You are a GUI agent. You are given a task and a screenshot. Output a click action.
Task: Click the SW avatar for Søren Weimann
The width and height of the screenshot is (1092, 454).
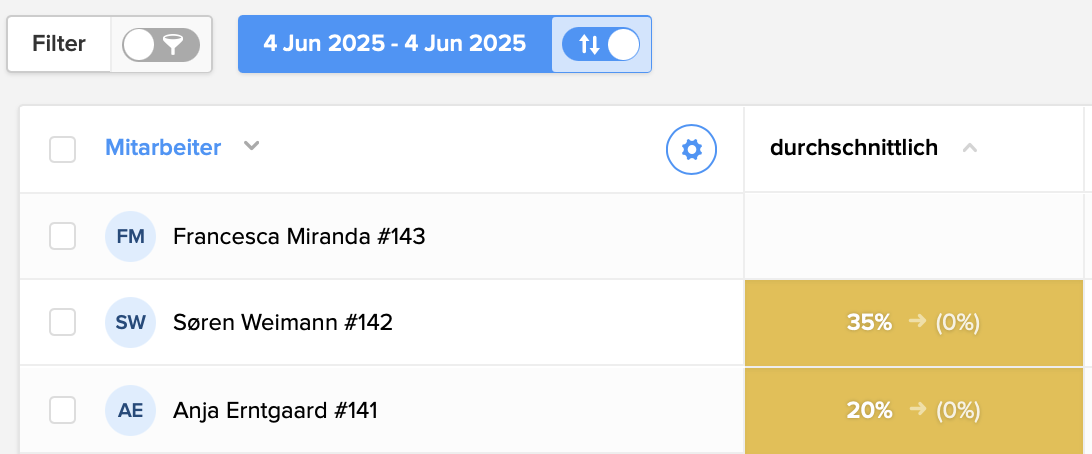click(131, 323)
